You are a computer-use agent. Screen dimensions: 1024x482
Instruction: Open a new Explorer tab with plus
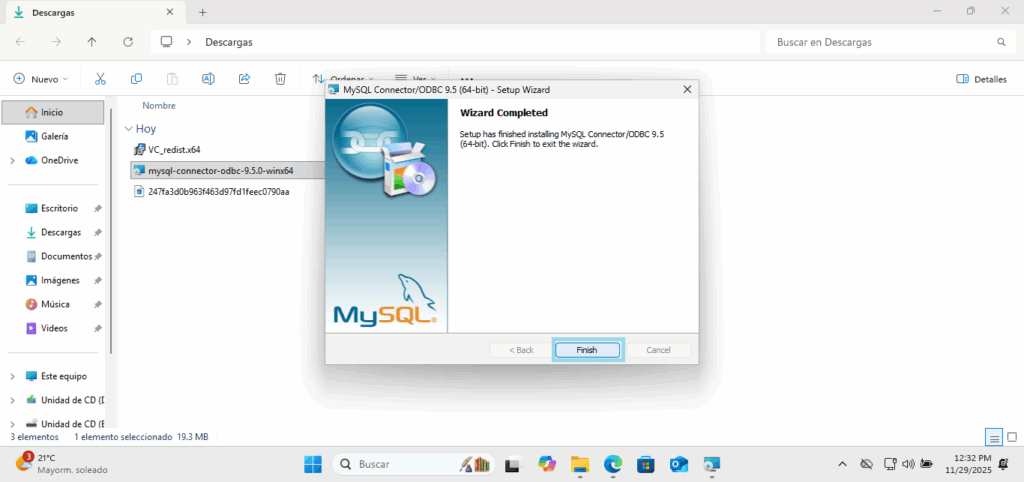pyautogui.click(x=202, y=12)
